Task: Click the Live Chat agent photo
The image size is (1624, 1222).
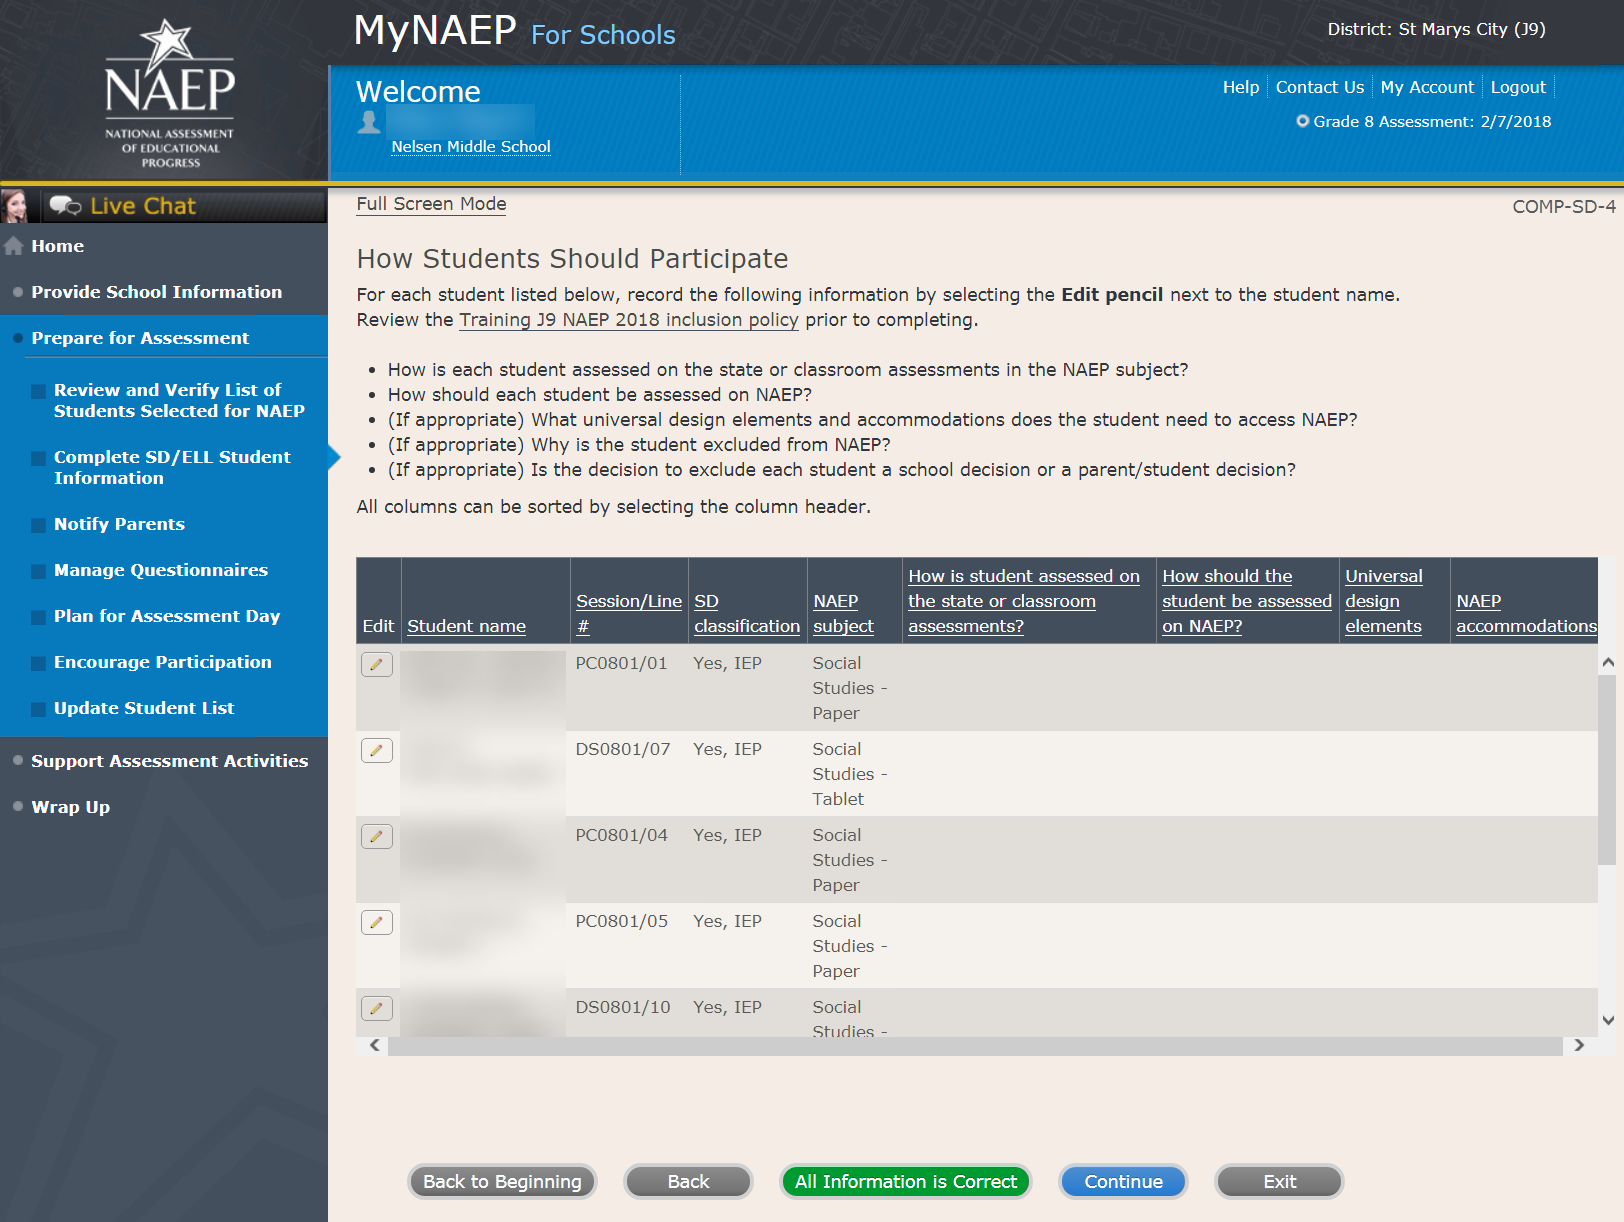Action: click(15, 206)
